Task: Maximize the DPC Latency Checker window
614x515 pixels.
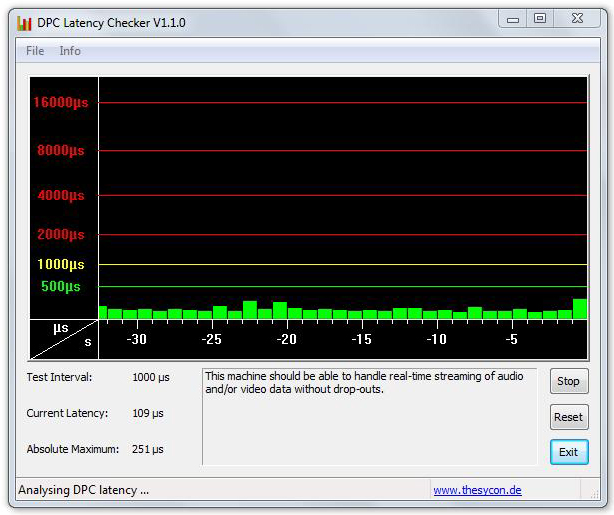Action: (540, 19)
